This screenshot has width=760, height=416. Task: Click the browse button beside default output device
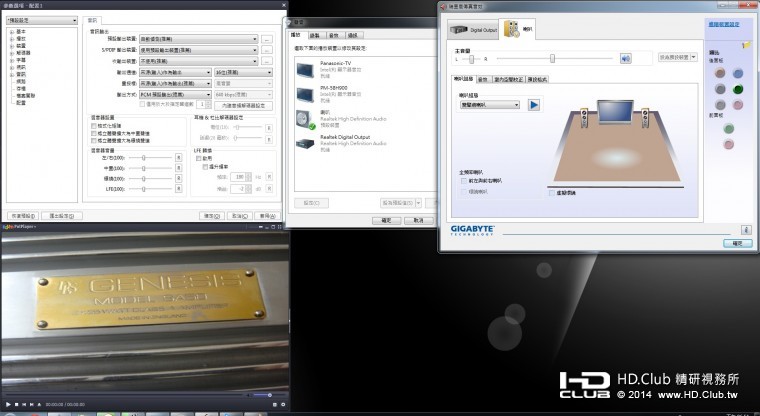267,39
